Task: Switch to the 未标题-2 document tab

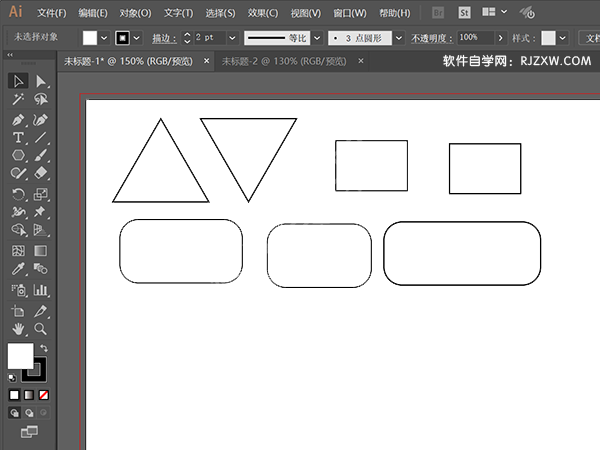Action: point(284,61)
